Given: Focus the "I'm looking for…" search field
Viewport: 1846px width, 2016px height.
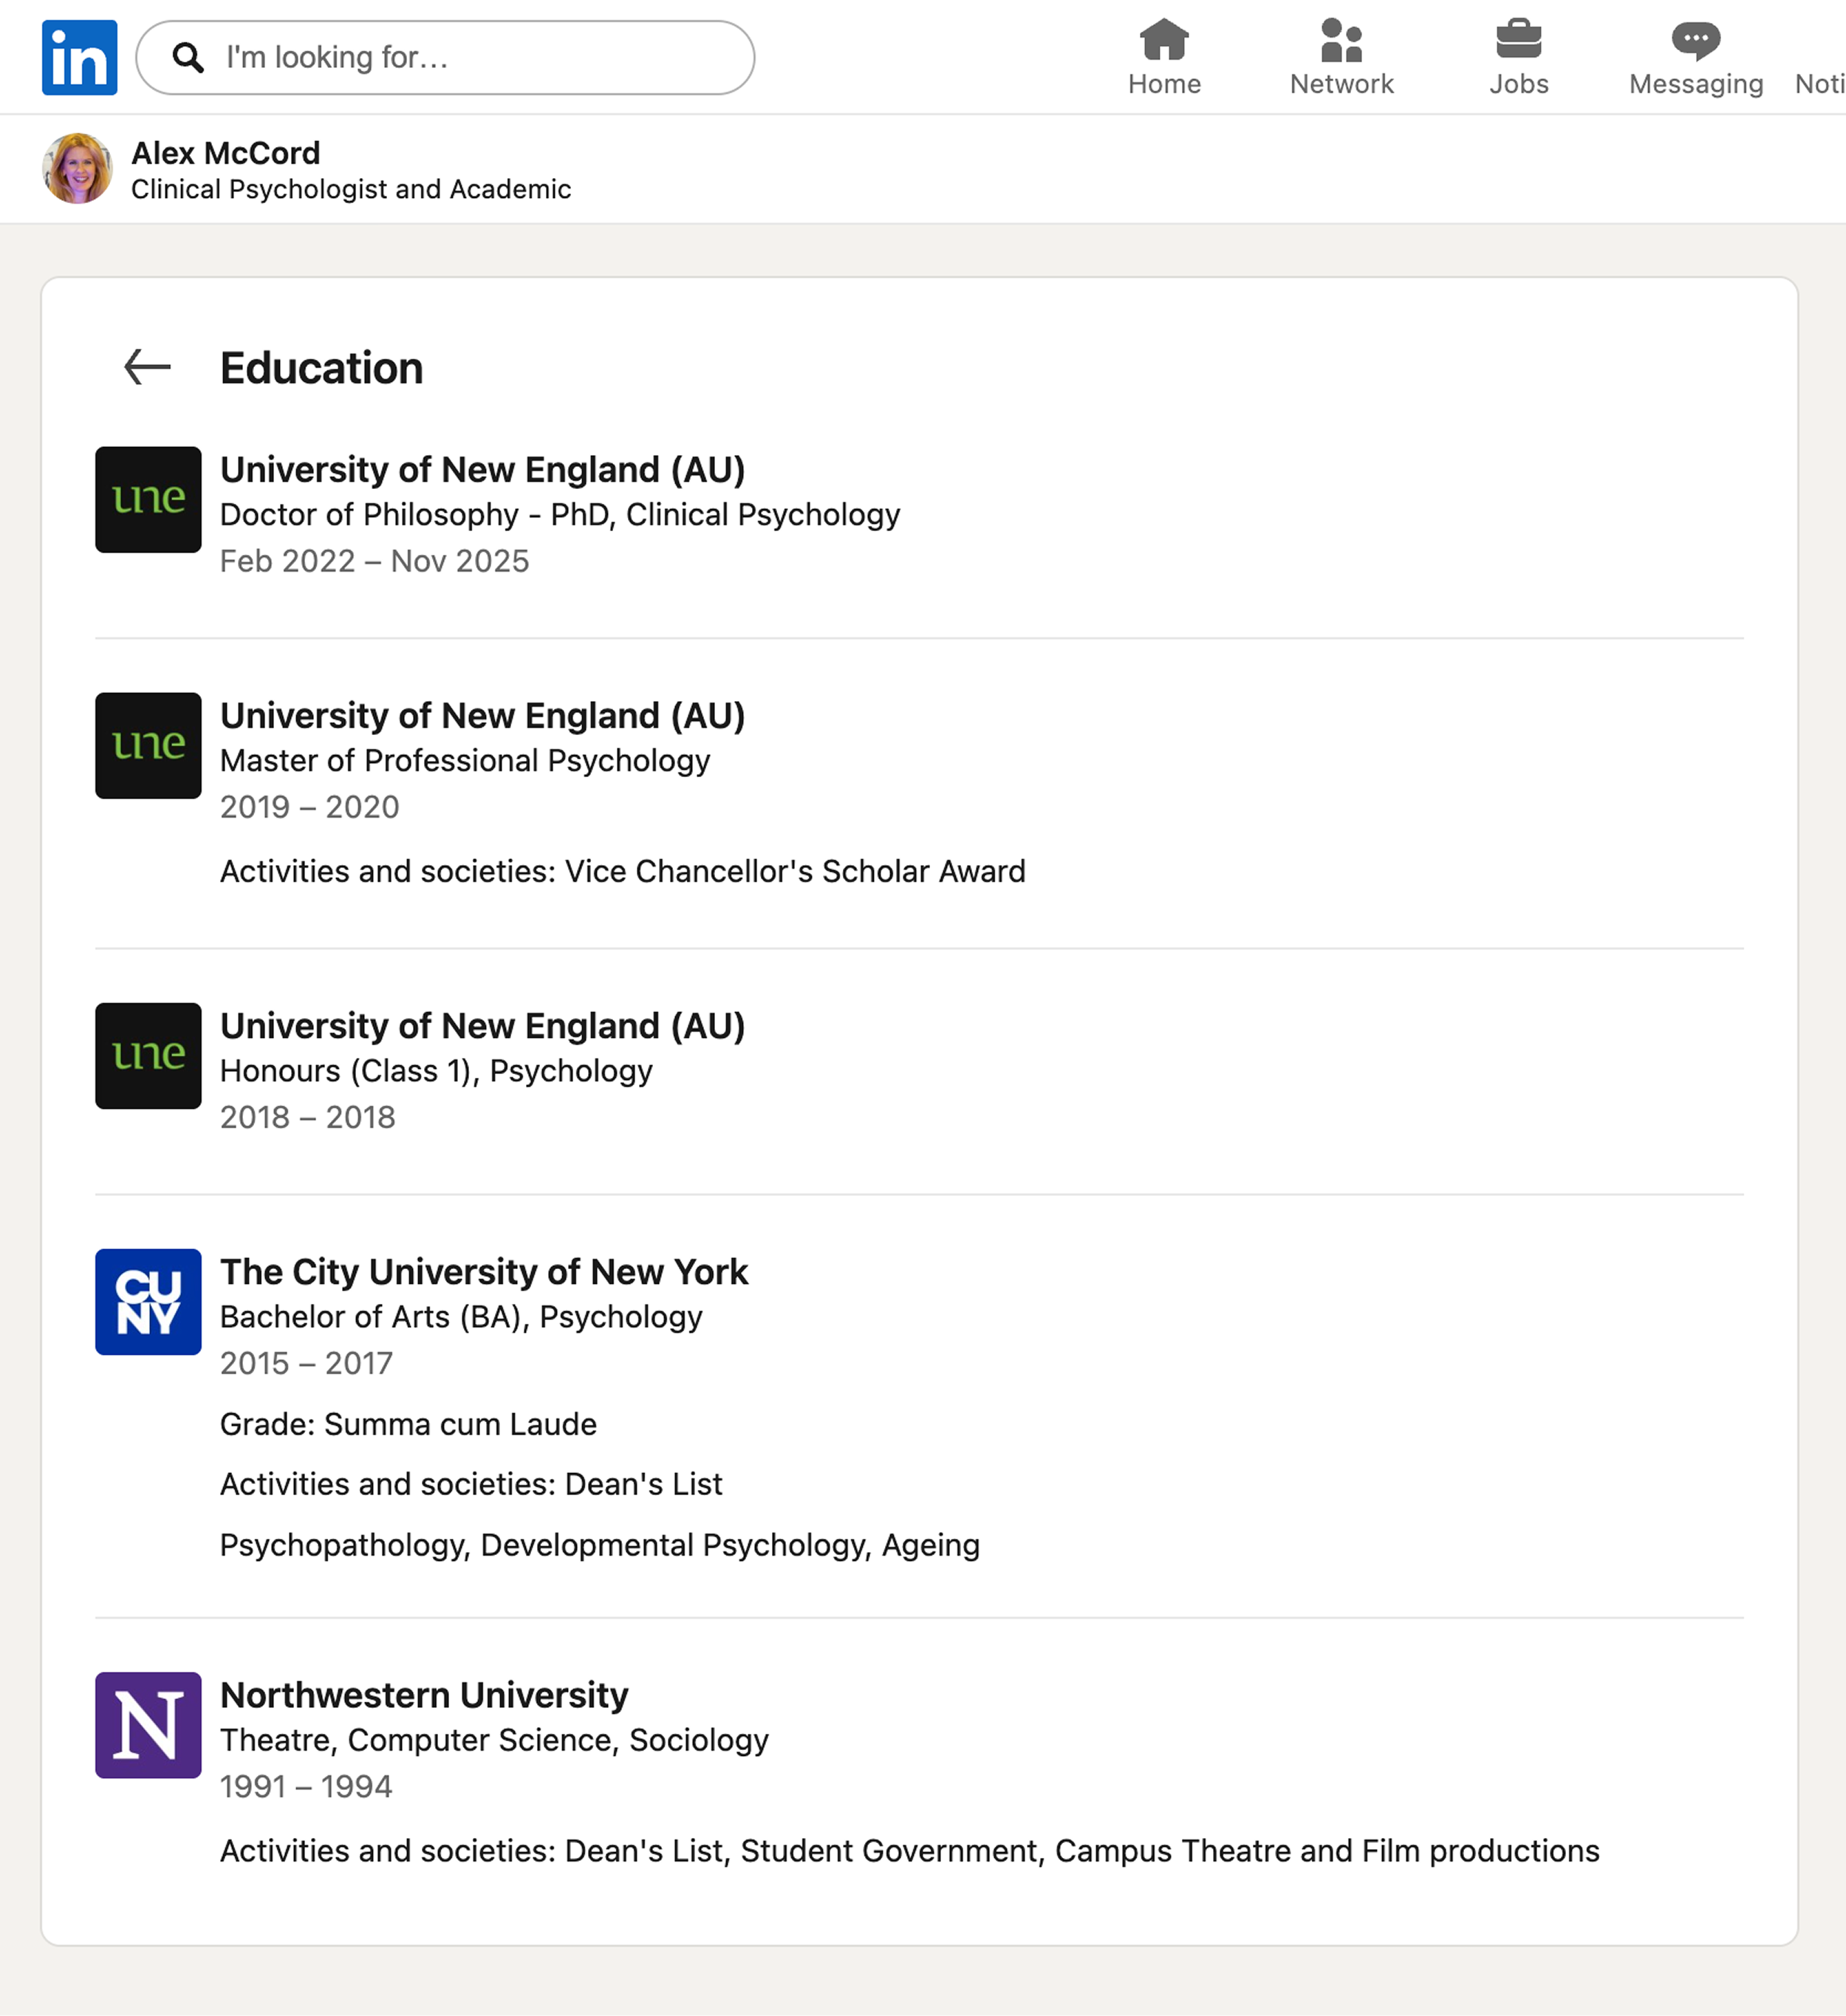Looking at the screenshot, I should [x=445, y=58].
